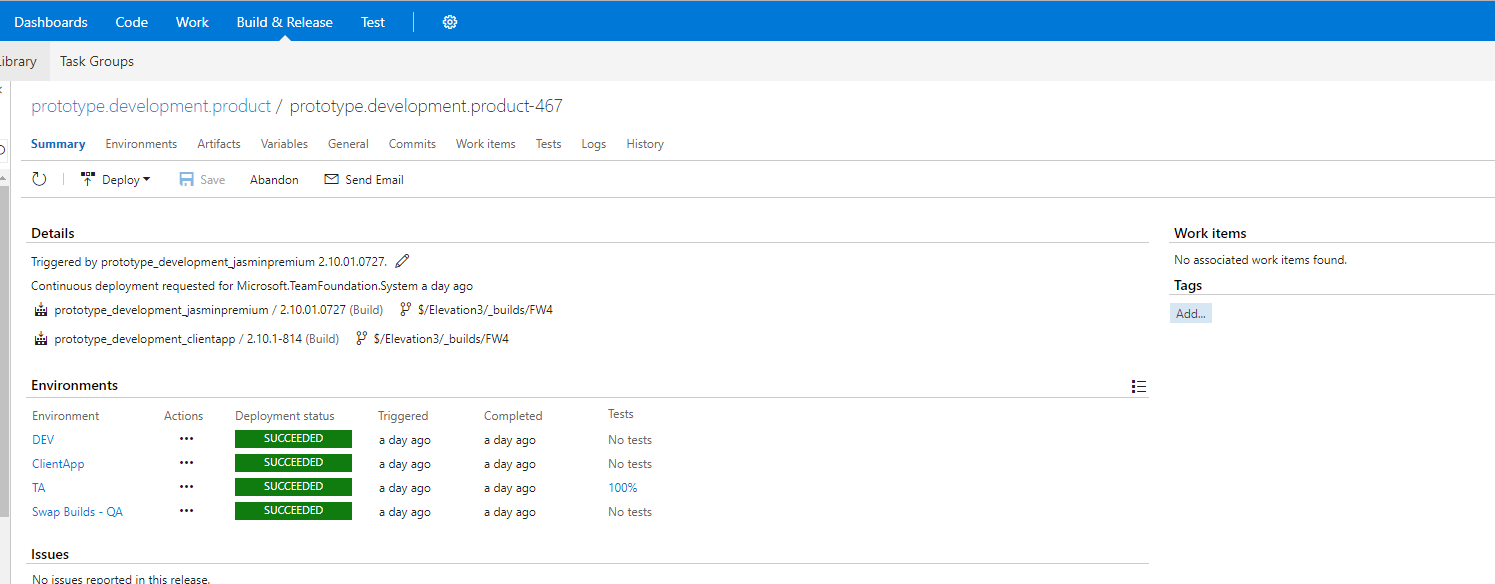Open actions ellipsis for ClientApp environment

tap(186, 463)
